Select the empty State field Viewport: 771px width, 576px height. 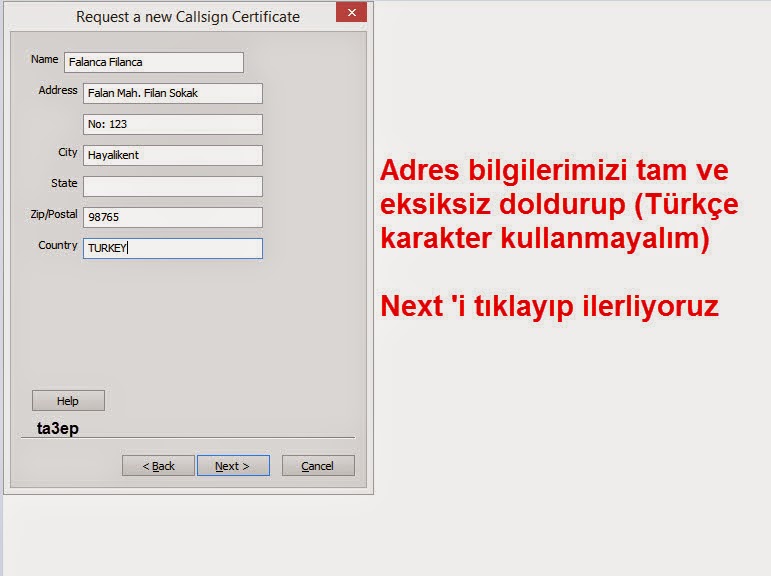[x=173, y=186]
